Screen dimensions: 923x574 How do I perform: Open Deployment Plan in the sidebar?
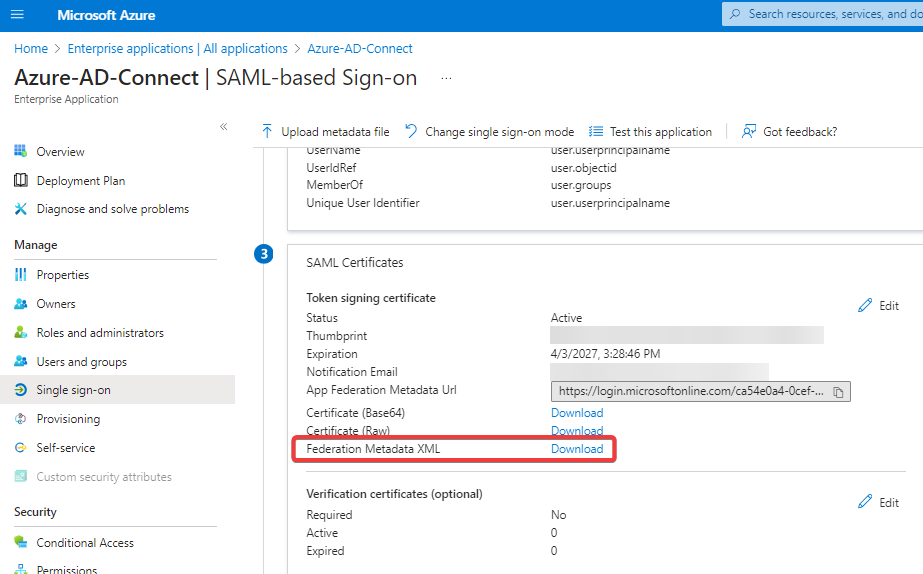click(81, 181)
